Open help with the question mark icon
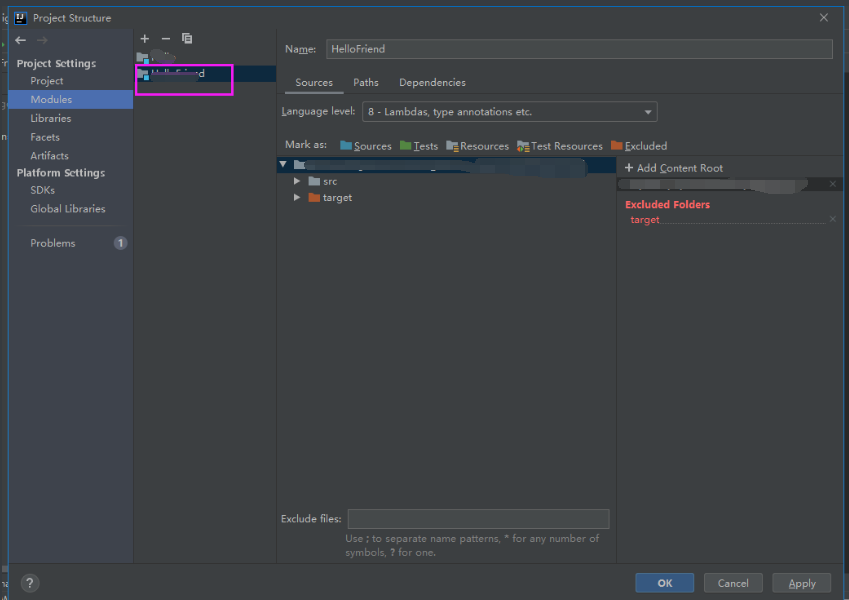The image size is (849, 600). (30, 583)
